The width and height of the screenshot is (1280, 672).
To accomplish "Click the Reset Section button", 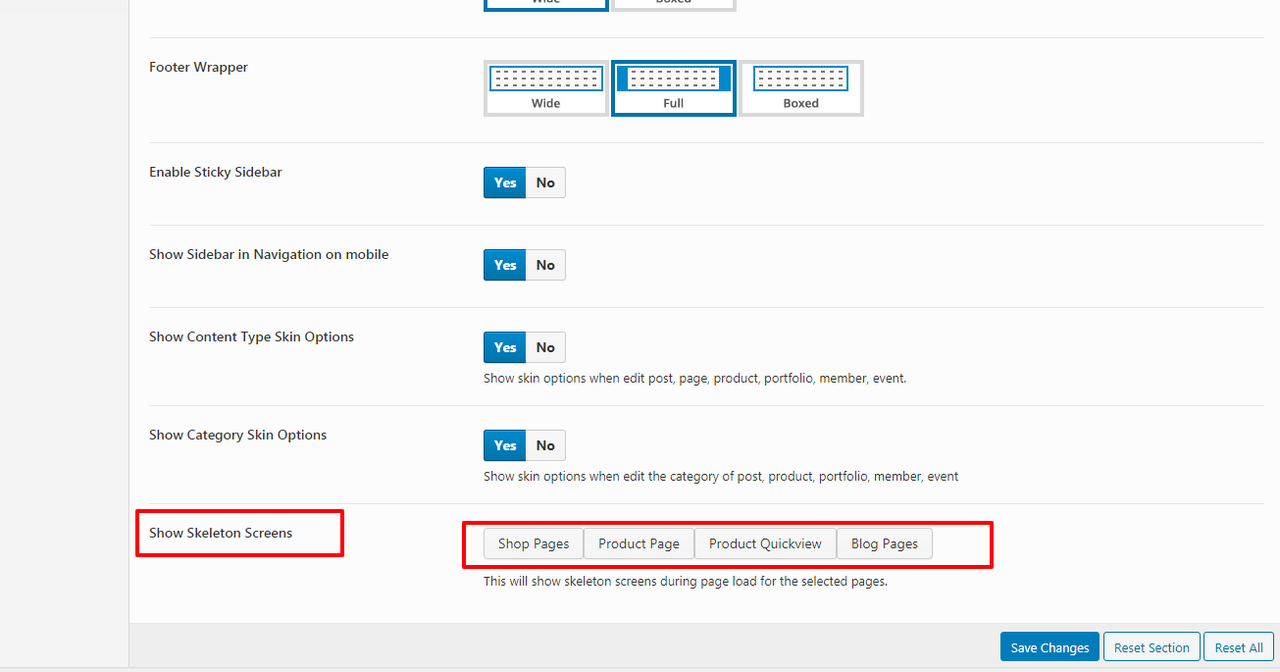I will pos(1152,647).
